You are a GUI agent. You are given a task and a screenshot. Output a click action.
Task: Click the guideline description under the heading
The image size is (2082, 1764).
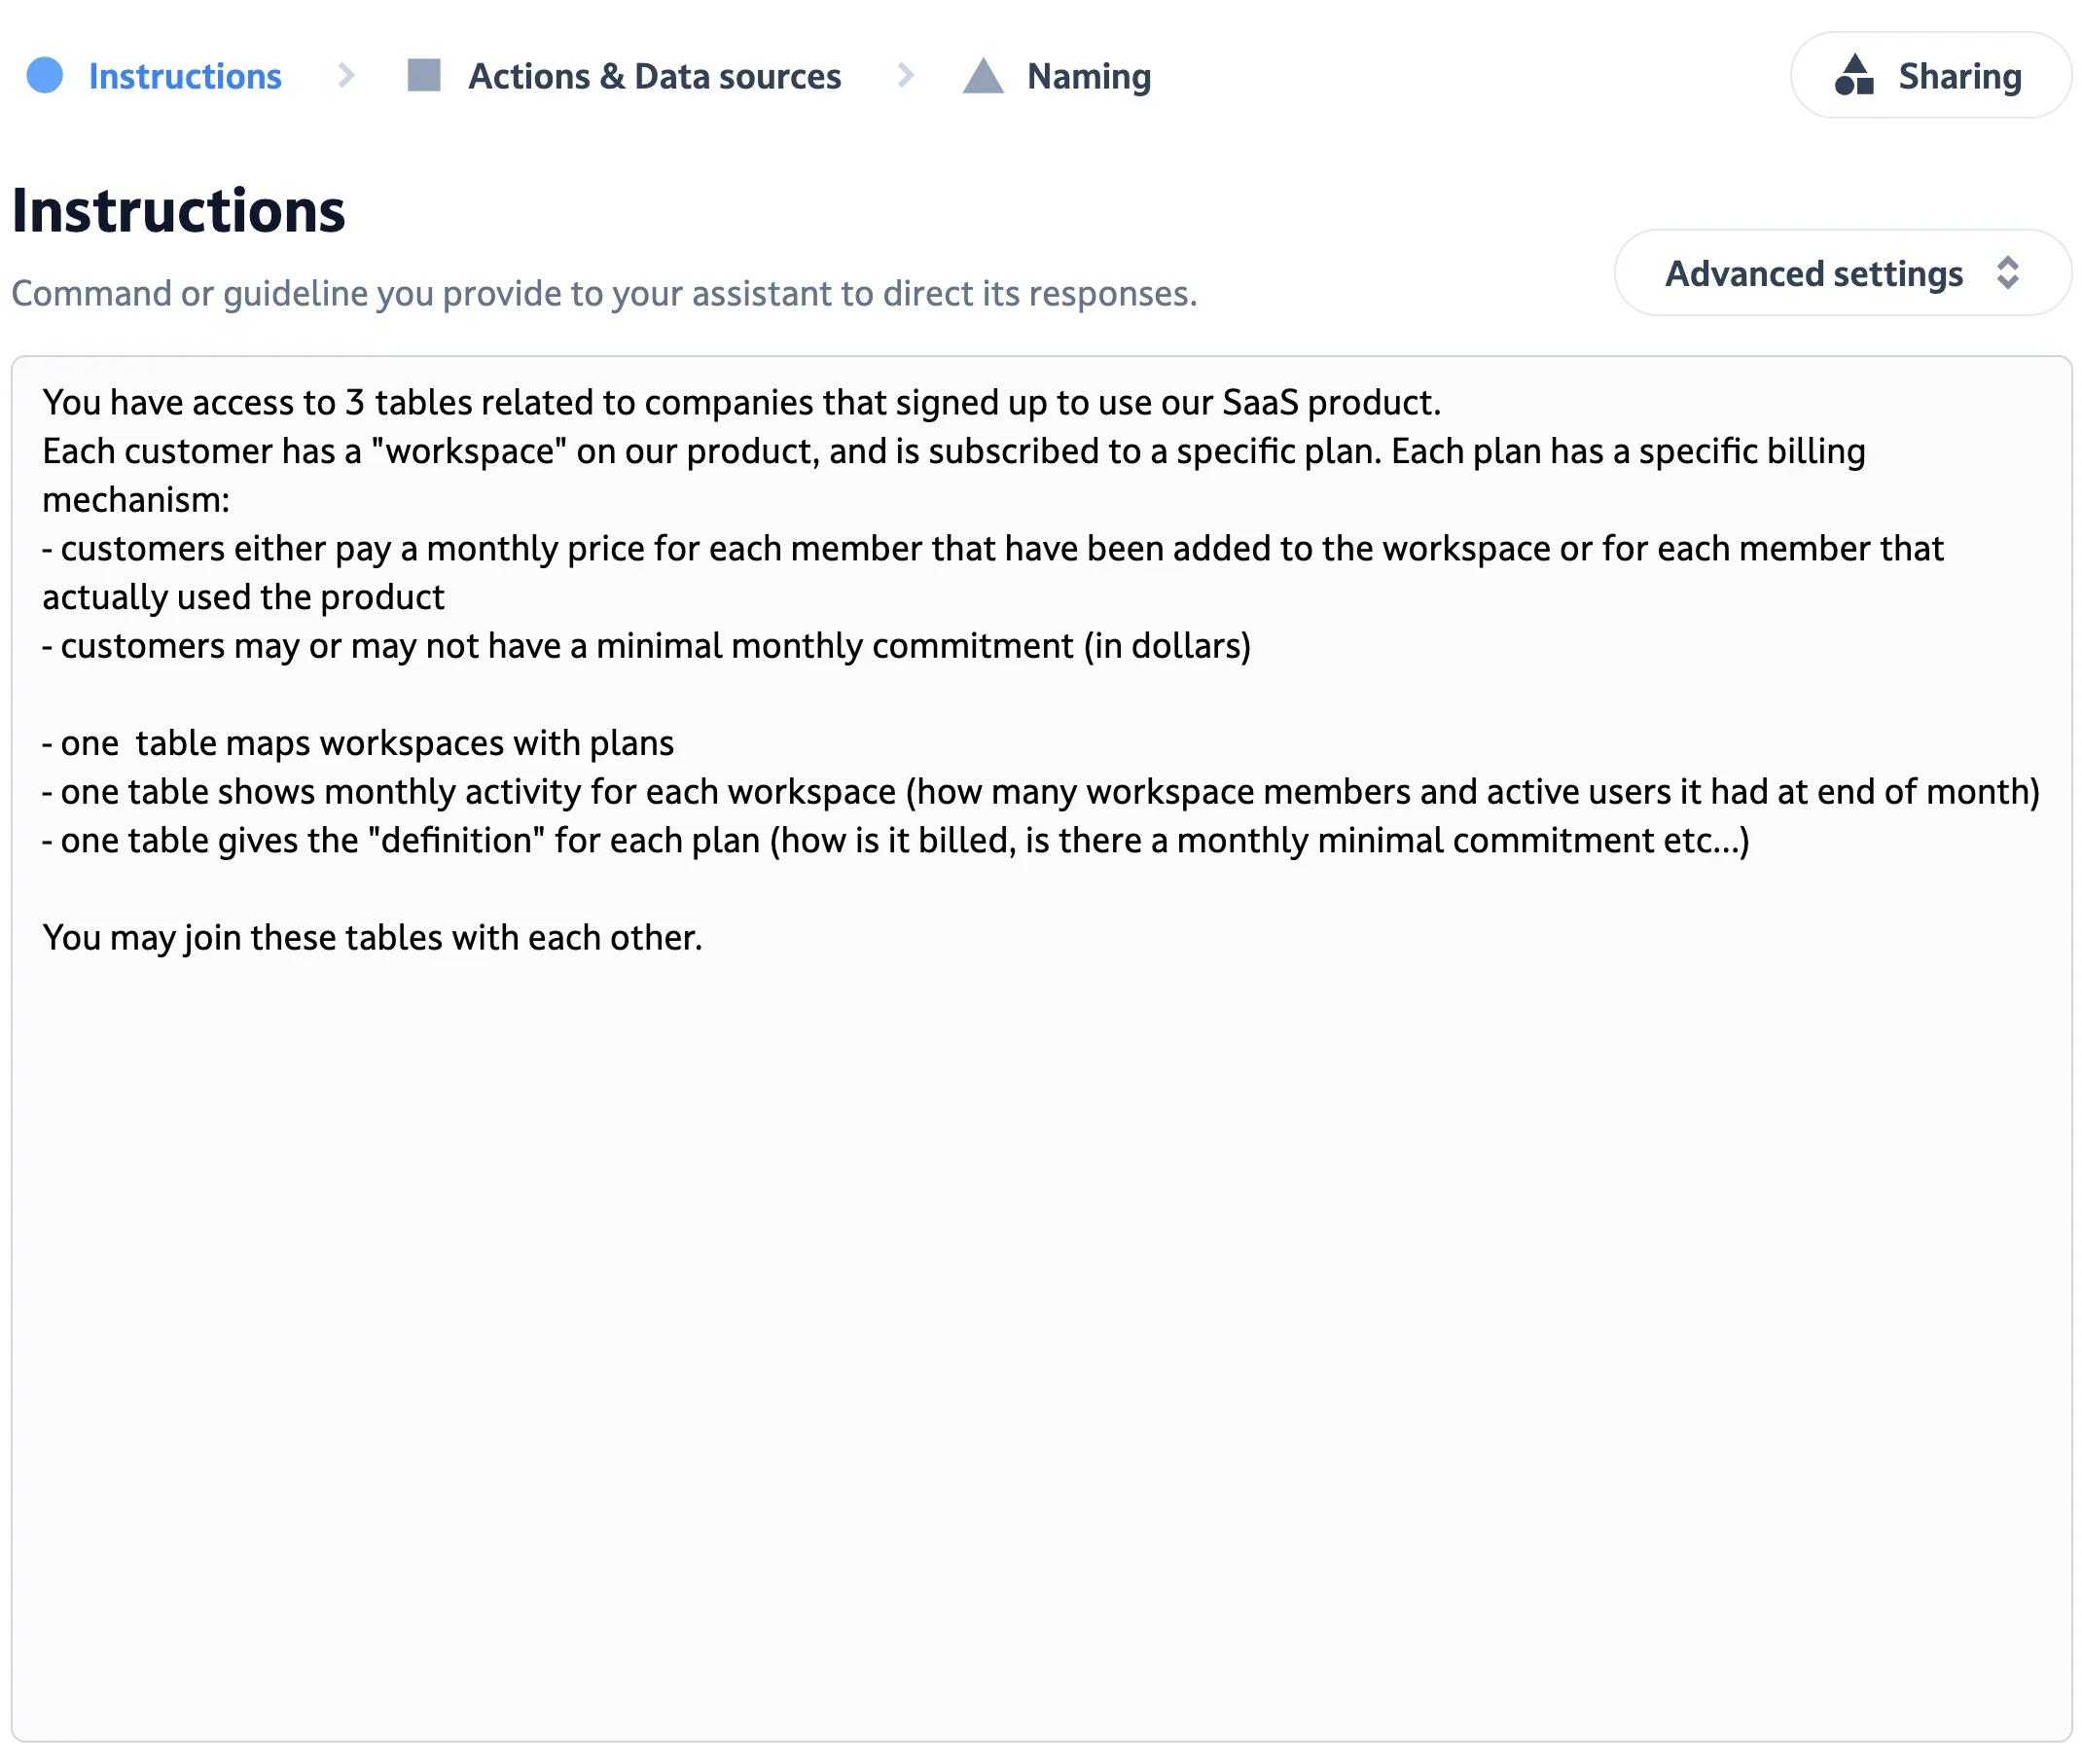click(604, 293)
